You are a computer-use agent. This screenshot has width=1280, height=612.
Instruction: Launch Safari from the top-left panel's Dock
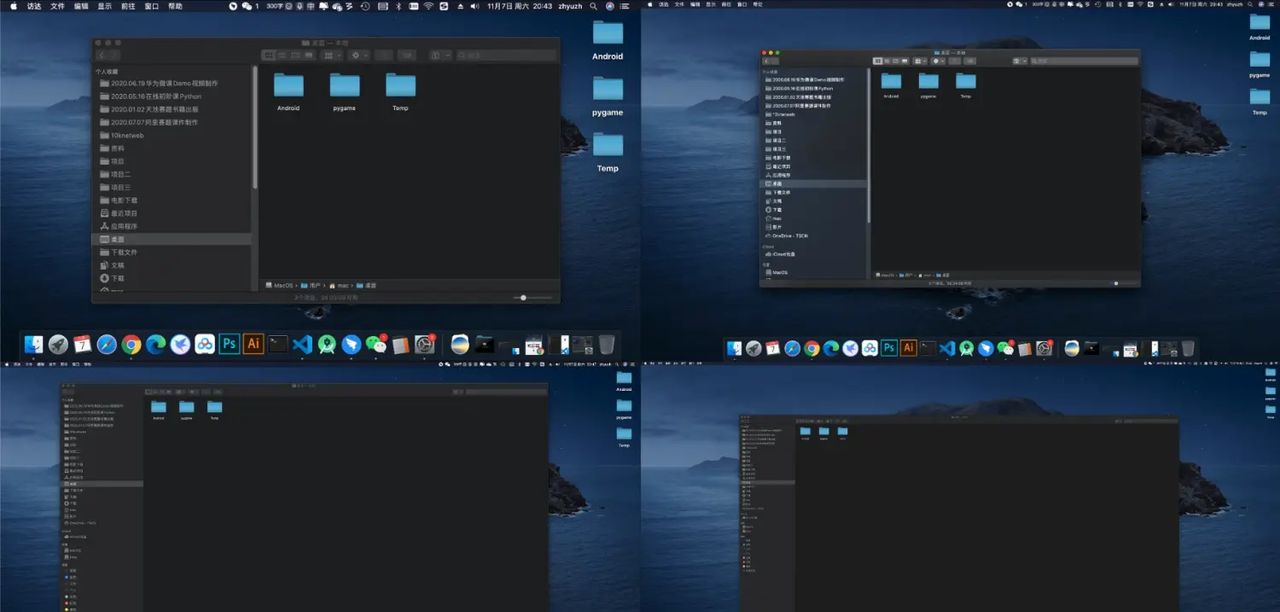[107, 344]
